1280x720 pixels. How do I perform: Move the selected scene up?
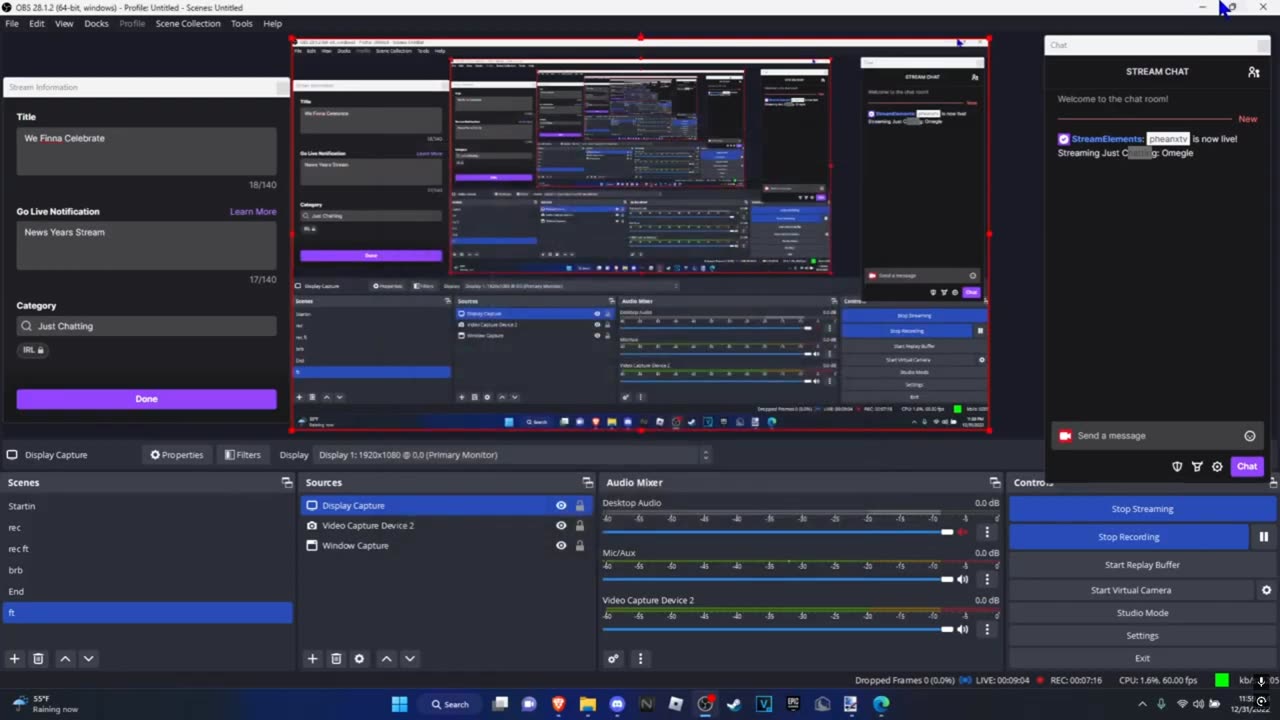65,659
